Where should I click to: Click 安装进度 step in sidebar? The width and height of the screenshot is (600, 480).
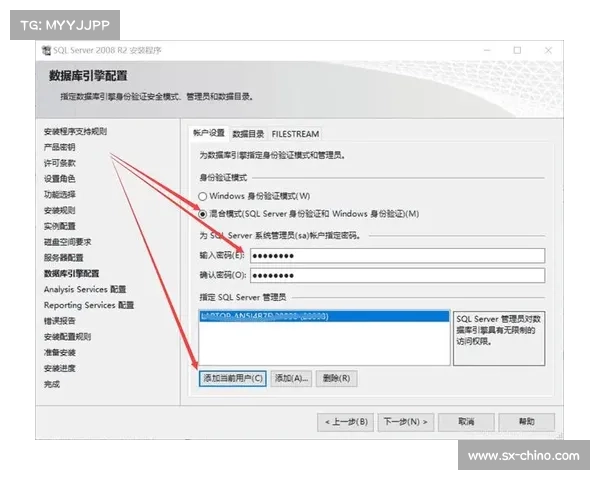pos(59,368)
